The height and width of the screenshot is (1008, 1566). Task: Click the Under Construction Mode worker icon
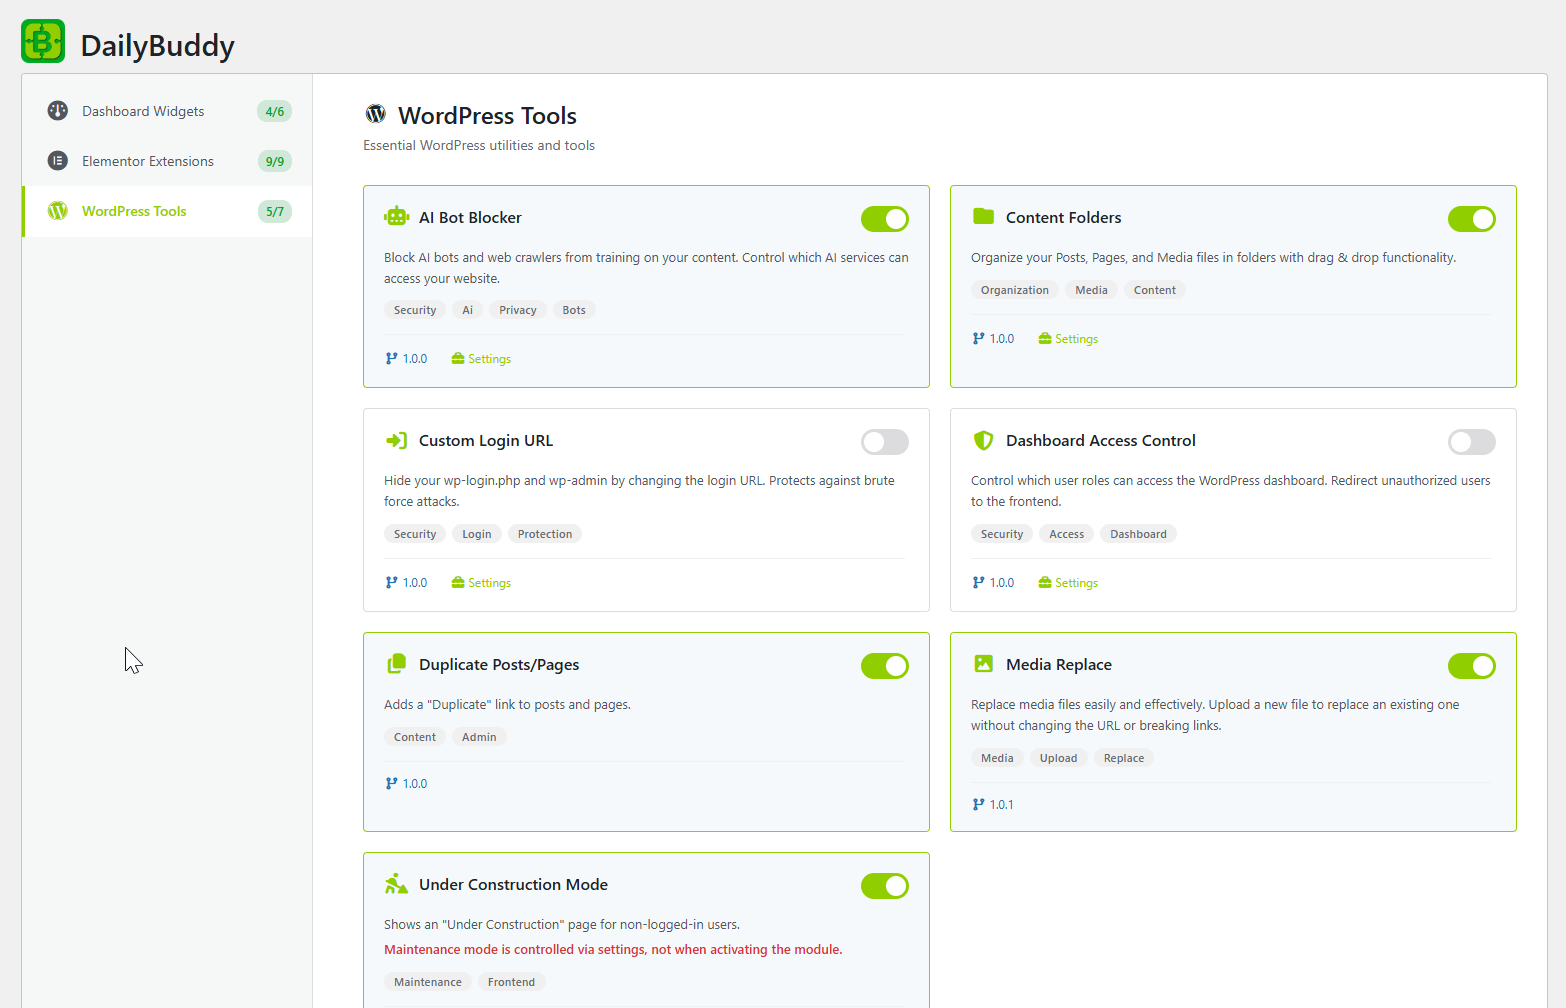(396, 884)
